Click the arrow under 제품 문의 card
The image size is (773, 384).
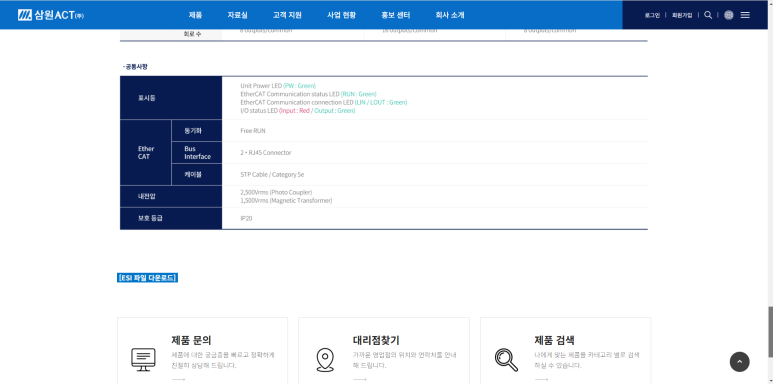tap(178, 380)
